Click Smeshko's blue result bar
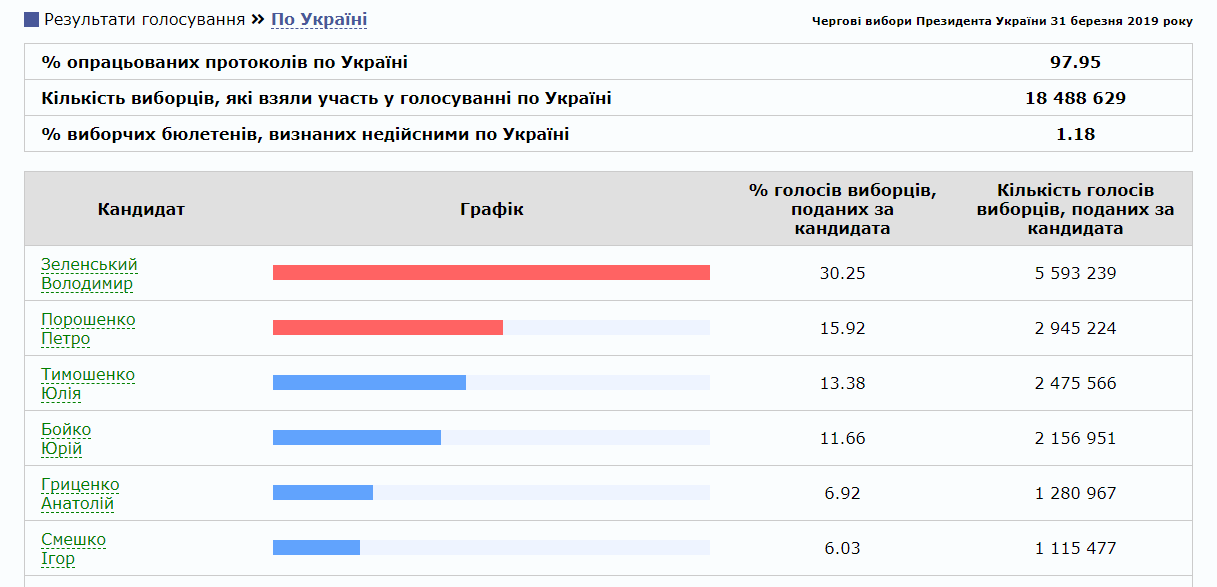This screenshot has height=587, width=1217. [316, 548]
